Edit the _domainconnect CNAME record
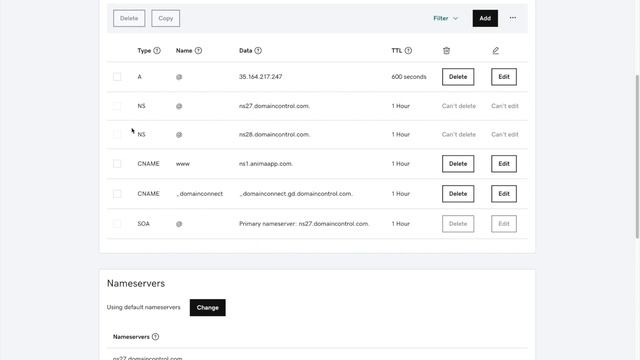This screenshot has height=360, width=640. click(x=504, y=194)
